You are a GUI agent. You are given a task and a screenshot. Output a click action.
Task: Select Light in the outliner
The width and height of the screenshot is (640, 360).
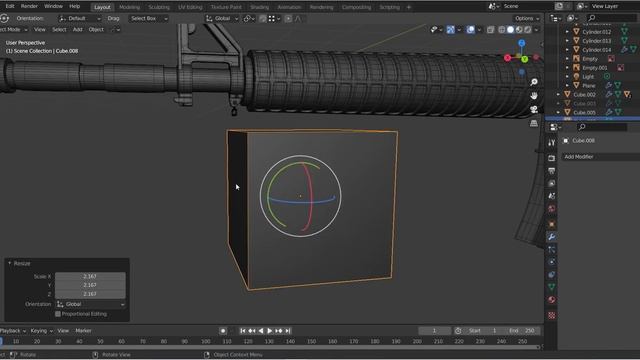pos(588,77)
